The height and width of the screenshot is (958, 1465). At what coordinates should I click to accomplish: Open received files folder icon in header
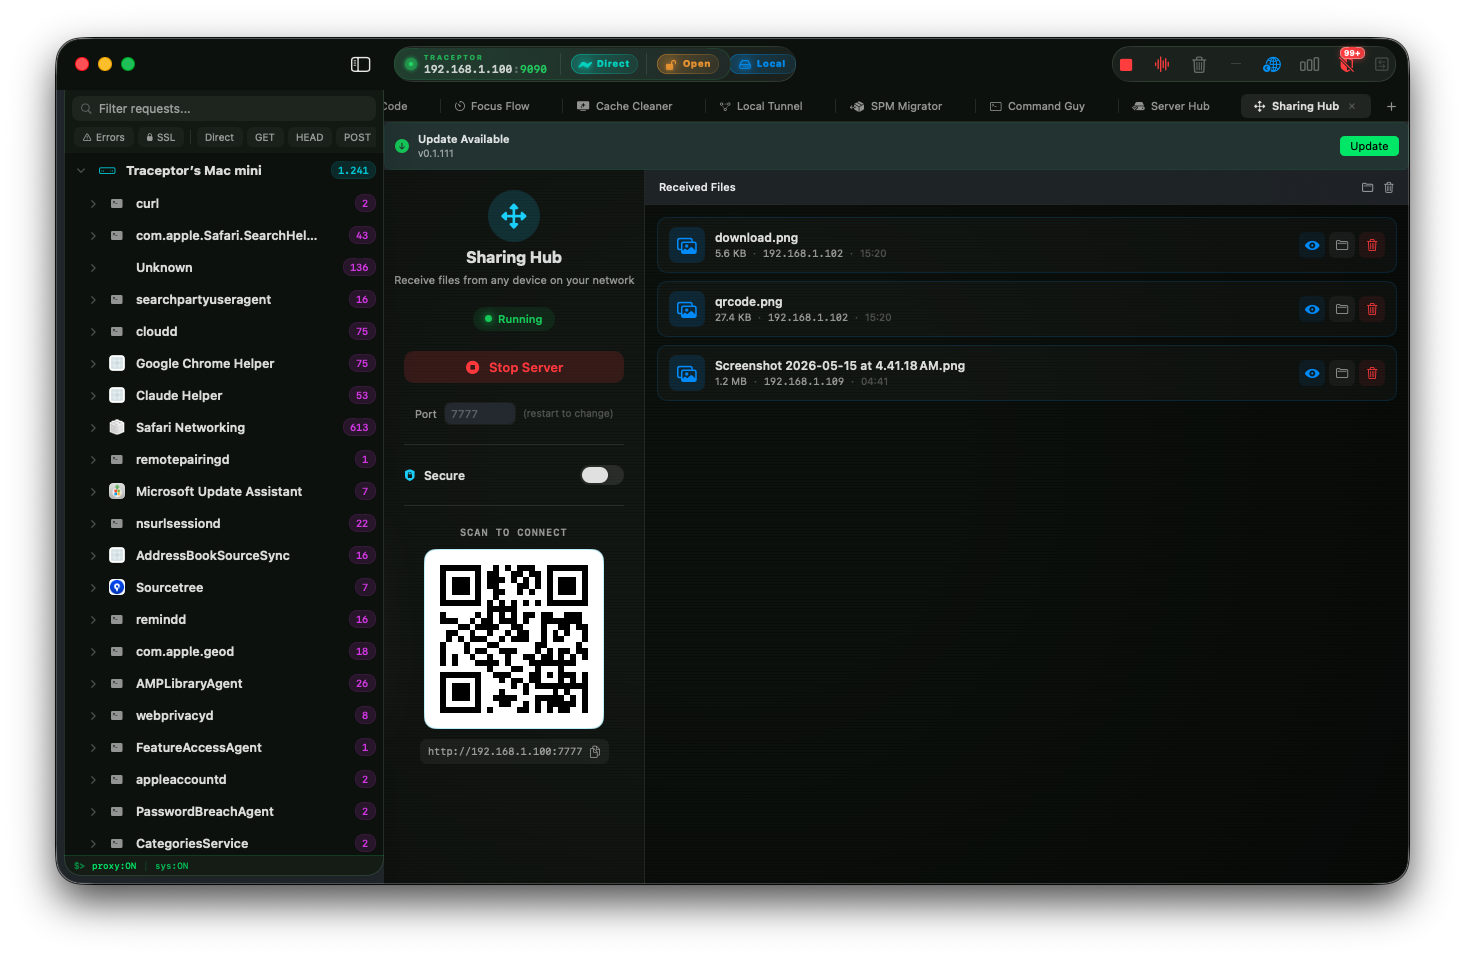(1367, 187)
